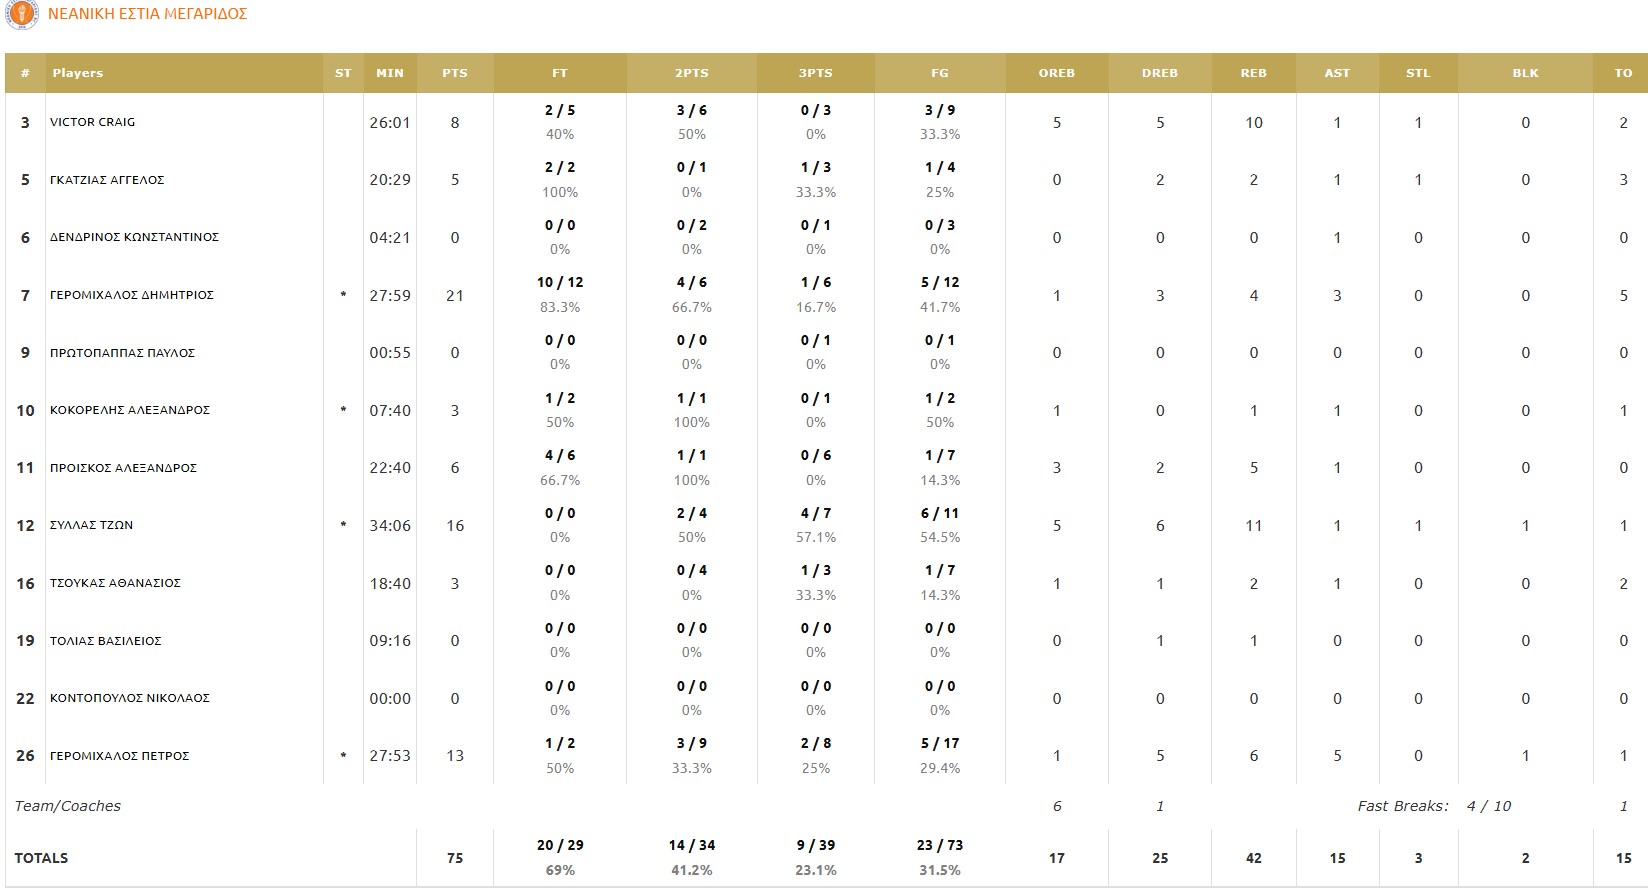Sort by REB column header
The width and height of the screenshot is (1648, 891).
pos(1253,73)
